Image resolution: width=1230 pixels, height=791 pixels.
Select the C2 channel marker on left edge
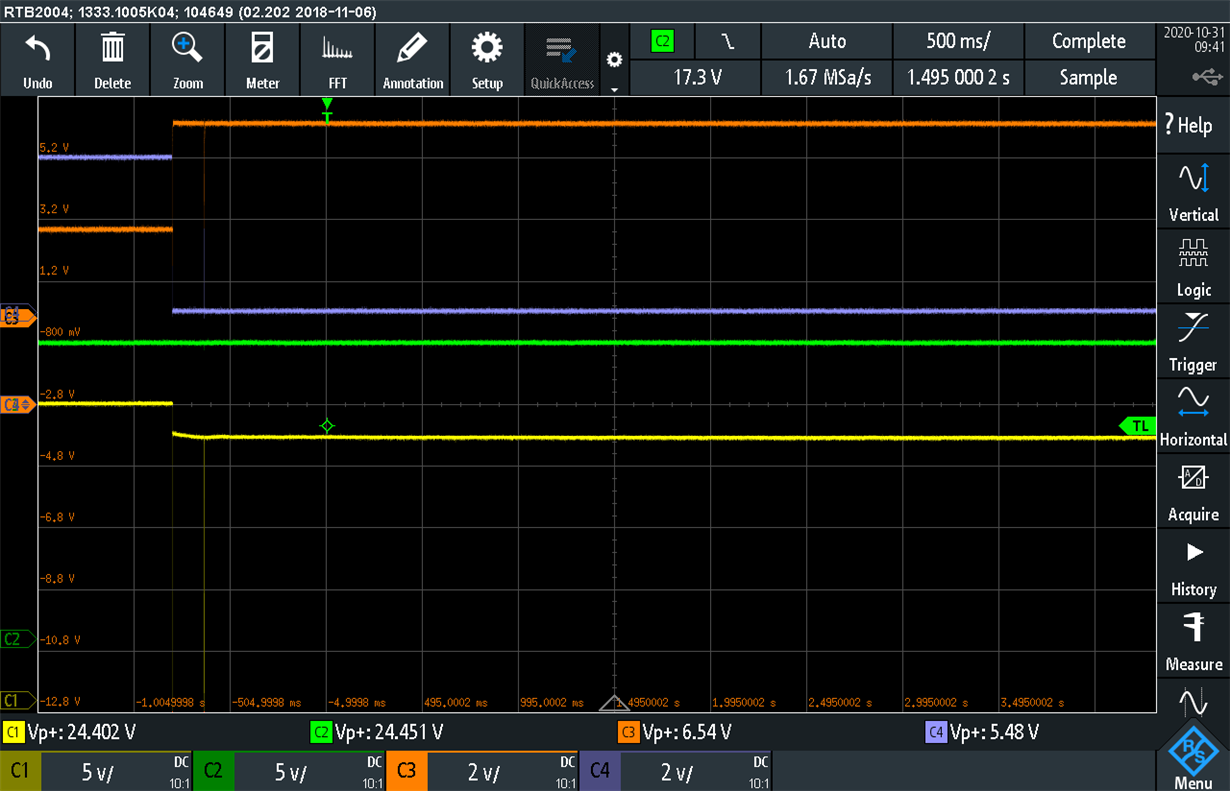pos(16,639)
